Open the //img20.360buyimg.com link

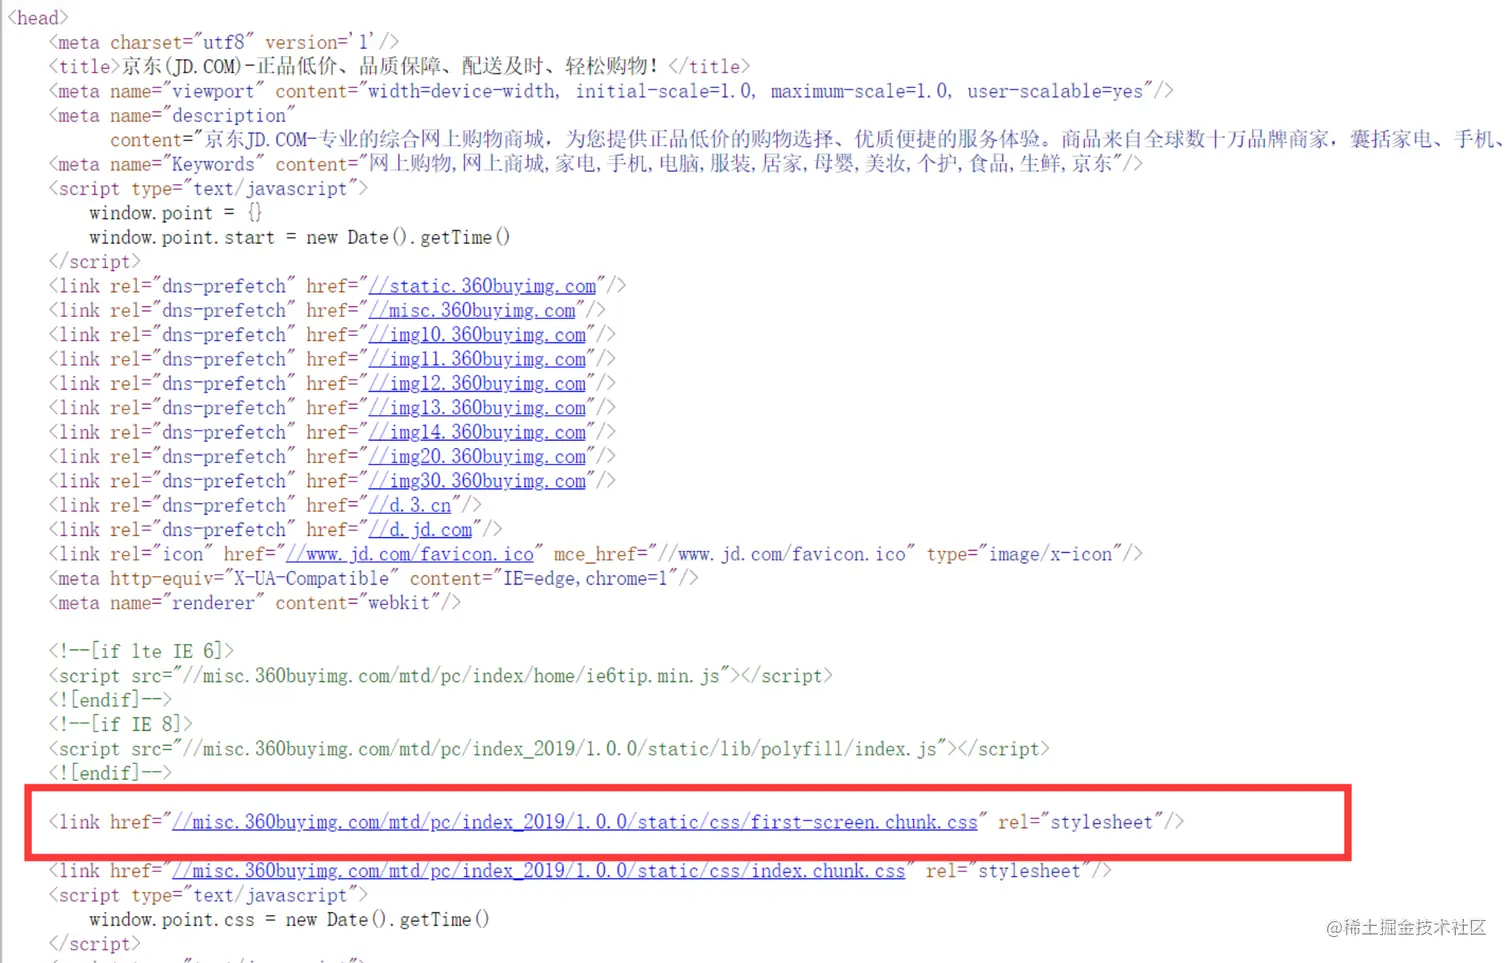pyautogui.click(x=477, y=456)
